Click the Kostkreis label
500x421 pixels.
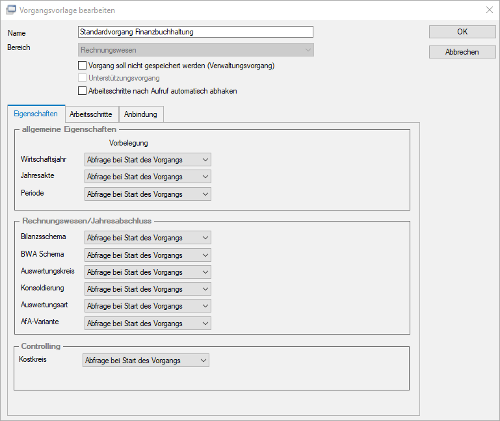tap(33, 359)
